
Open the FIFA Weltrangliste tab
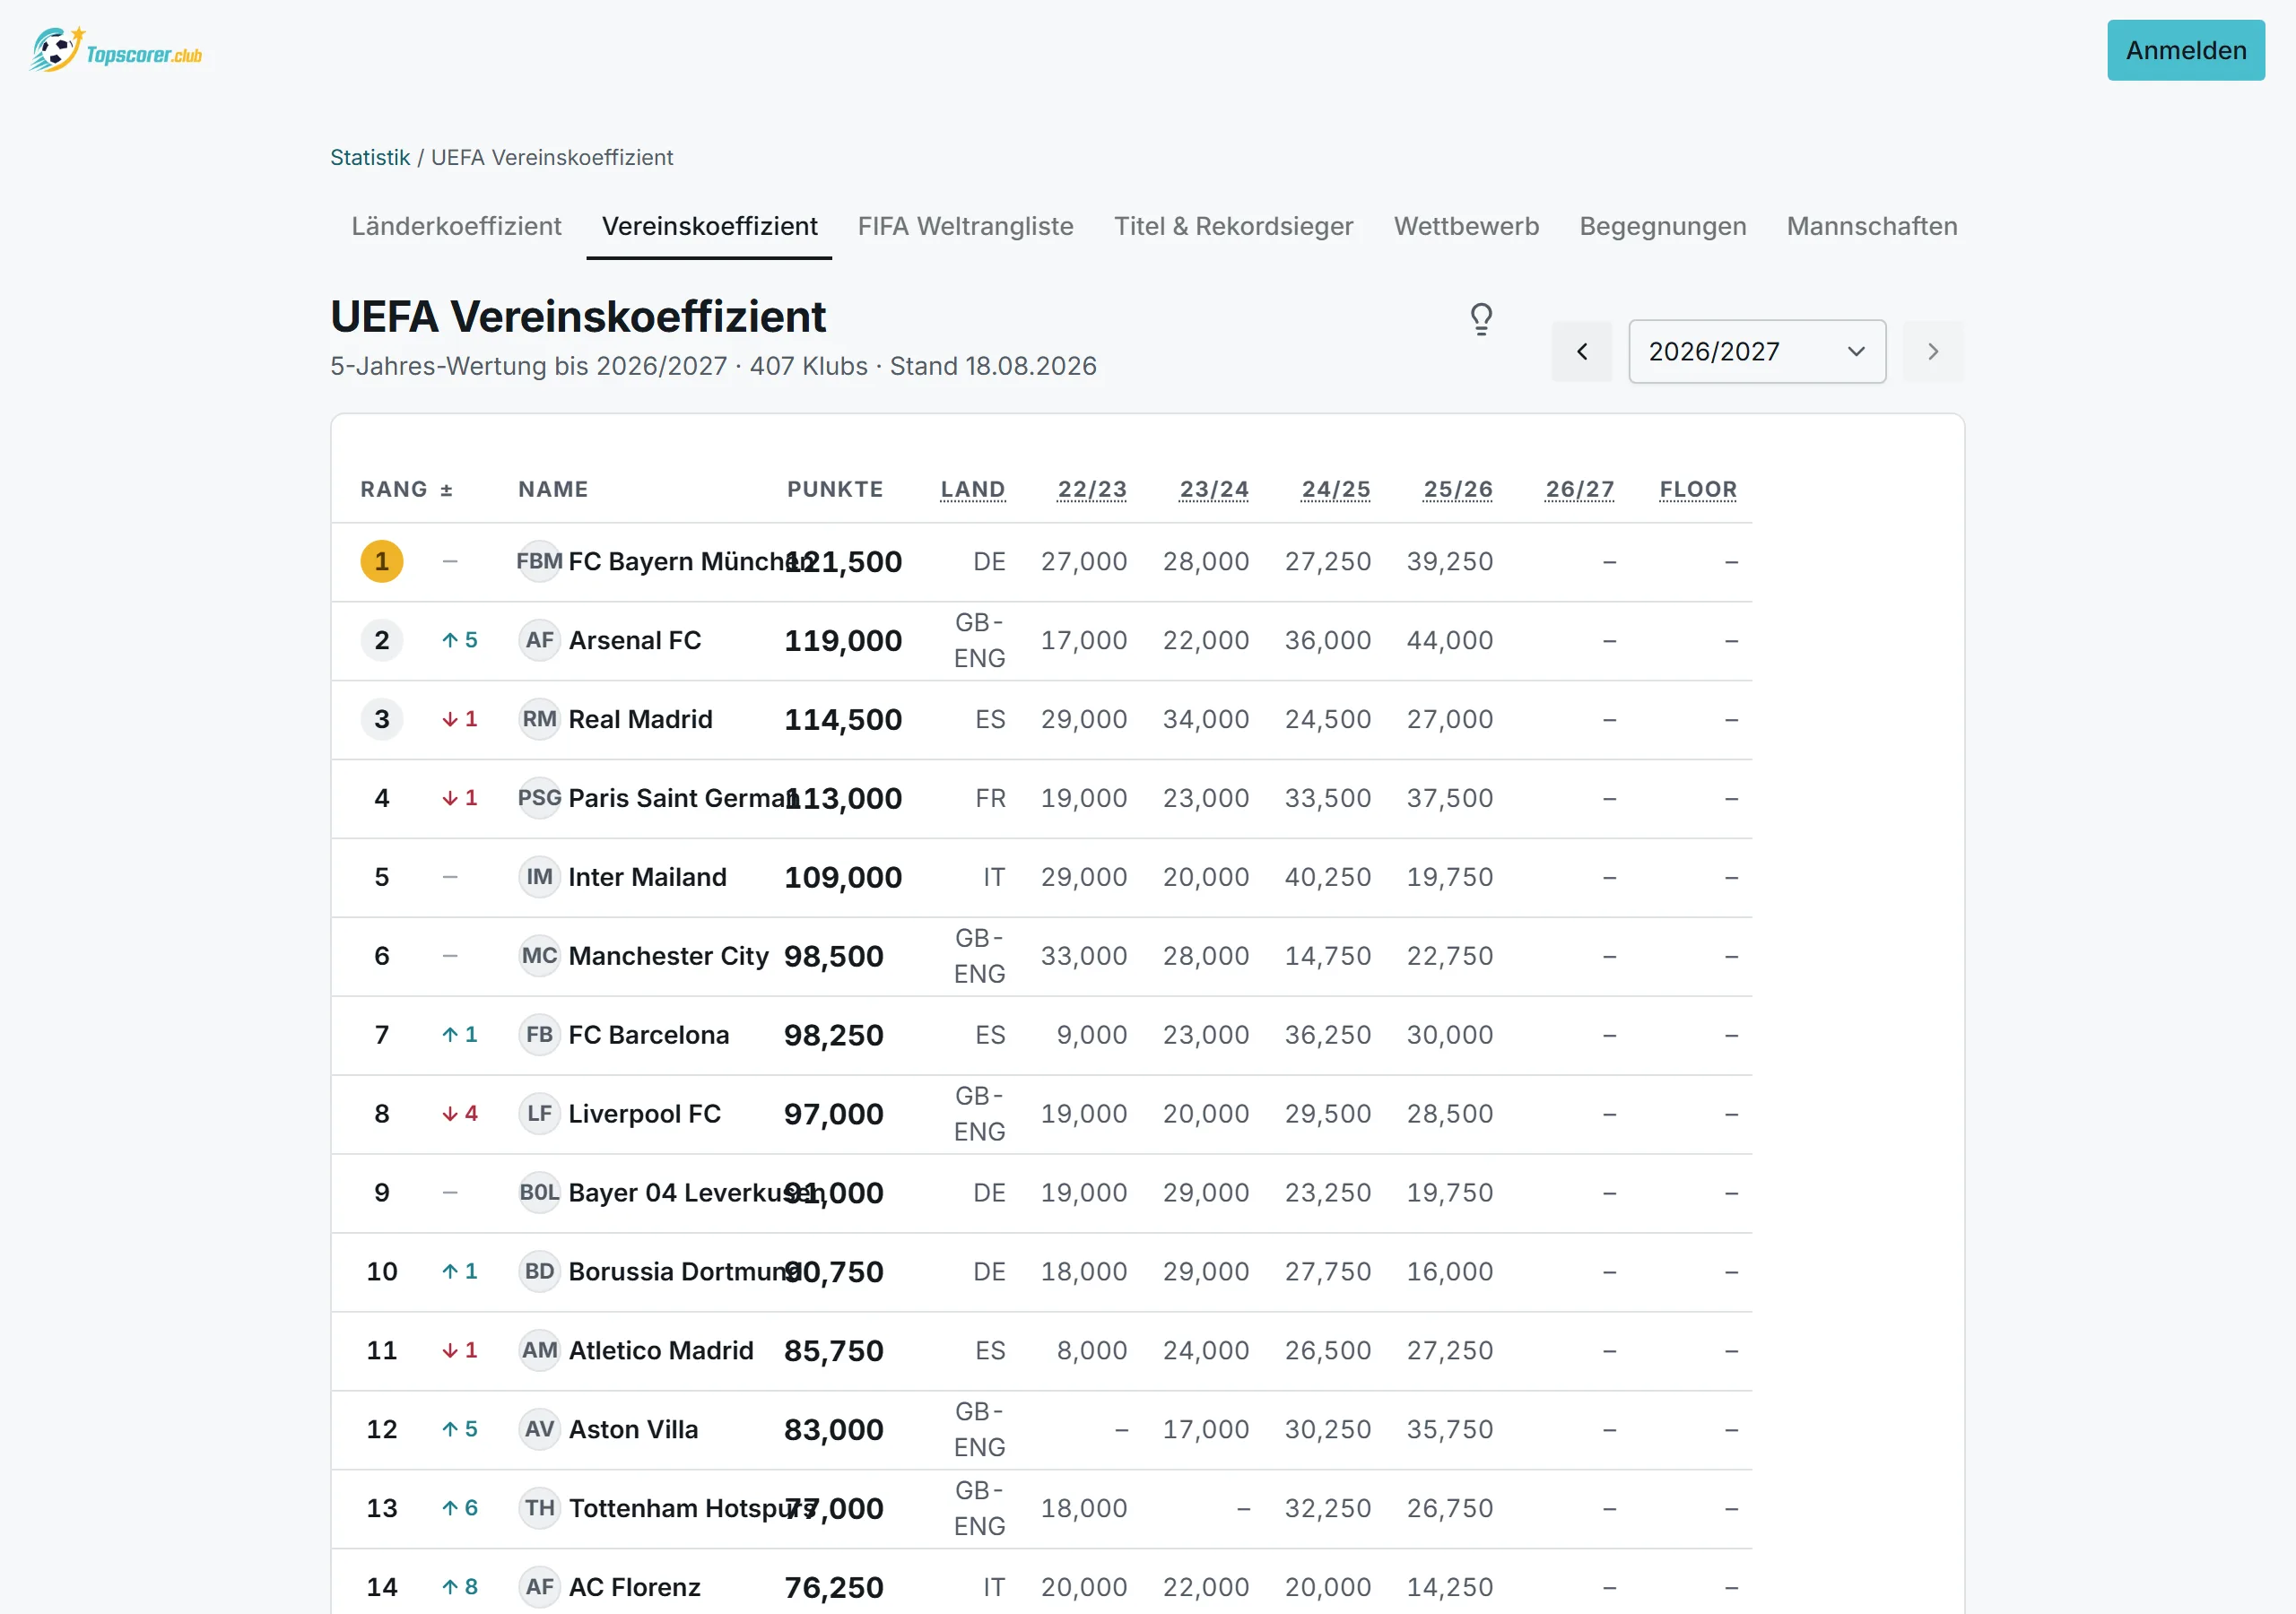click(965, 226)
